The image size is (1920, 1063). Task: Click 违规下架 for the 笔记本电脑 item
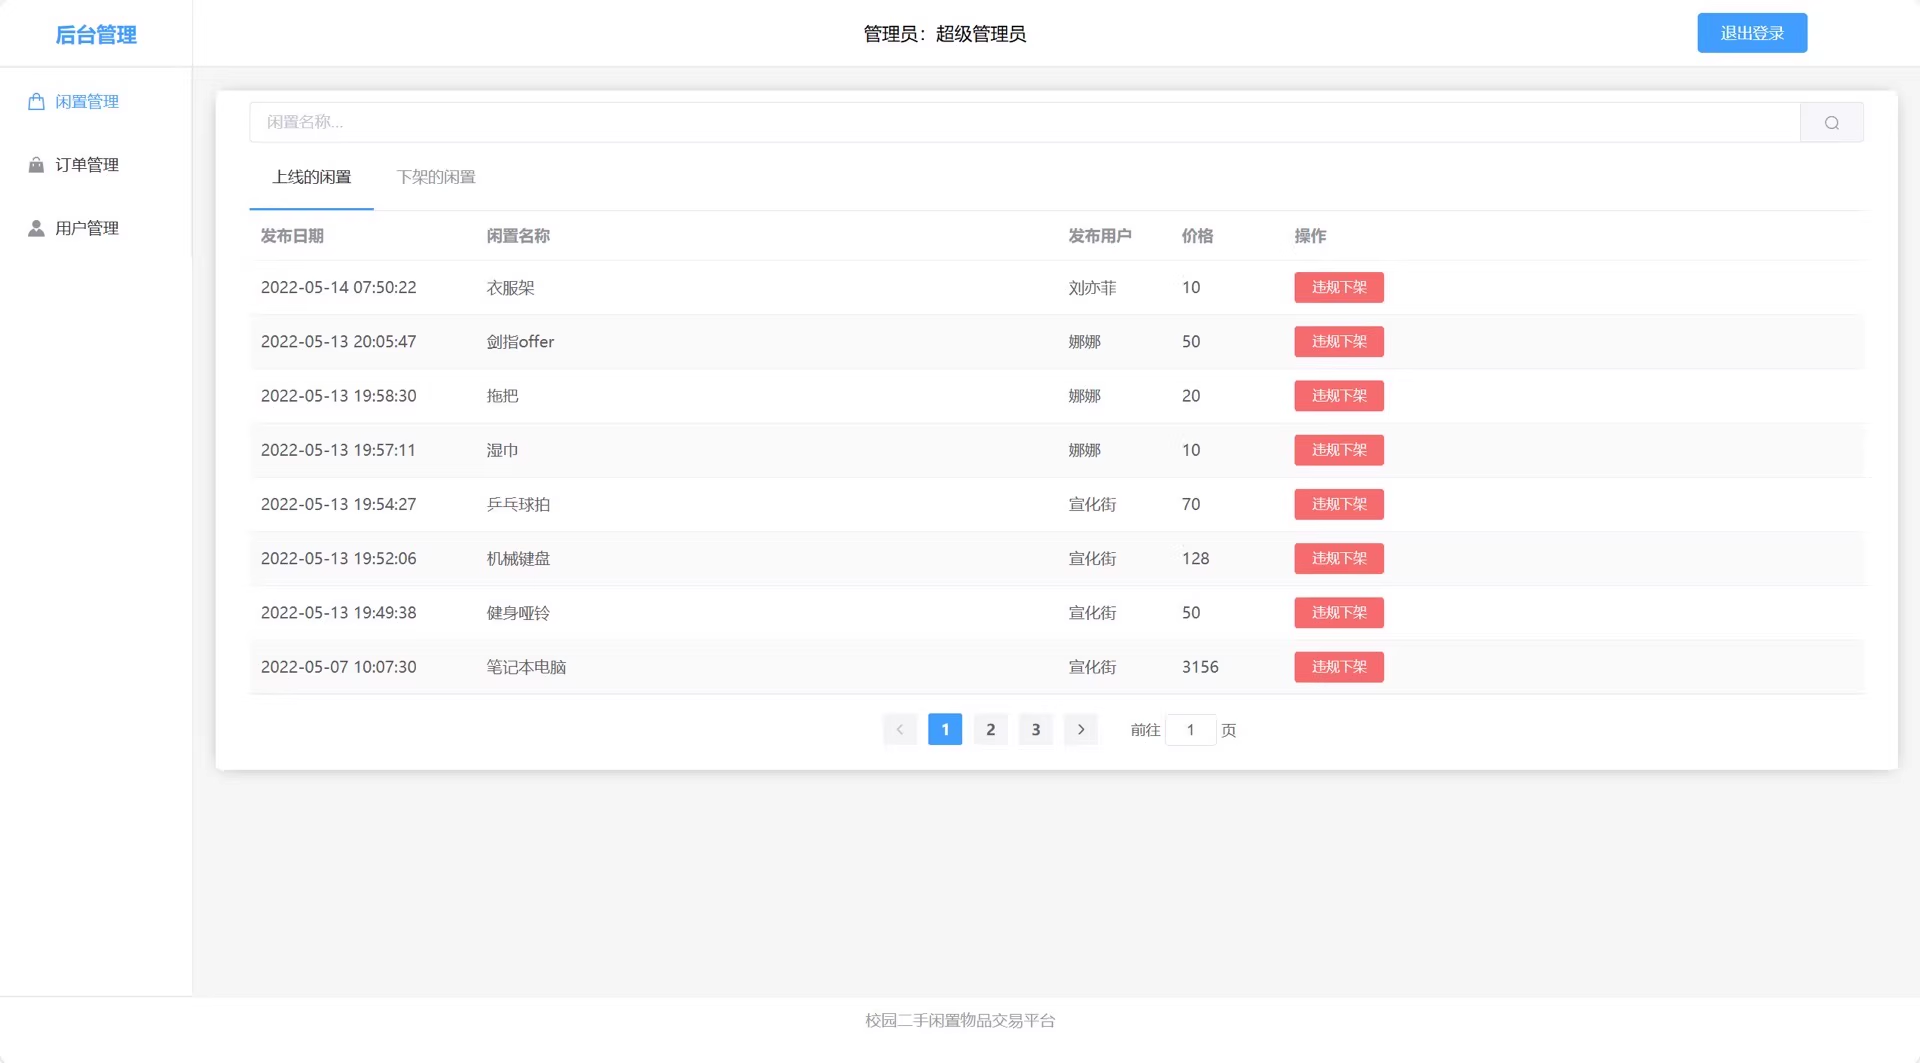pyautogui.click(x=1339, y=667)
